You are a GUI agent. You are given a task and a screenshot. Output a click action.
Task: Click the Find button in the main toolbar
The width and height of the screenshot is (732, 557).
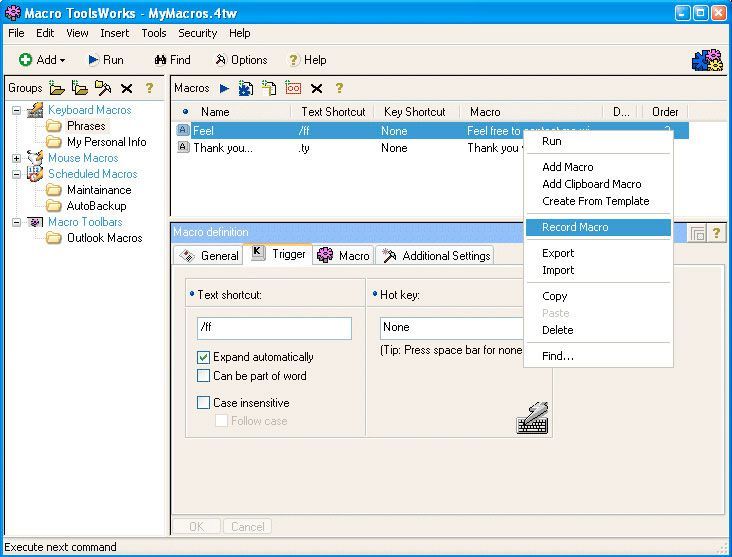[x=172, y=60]
